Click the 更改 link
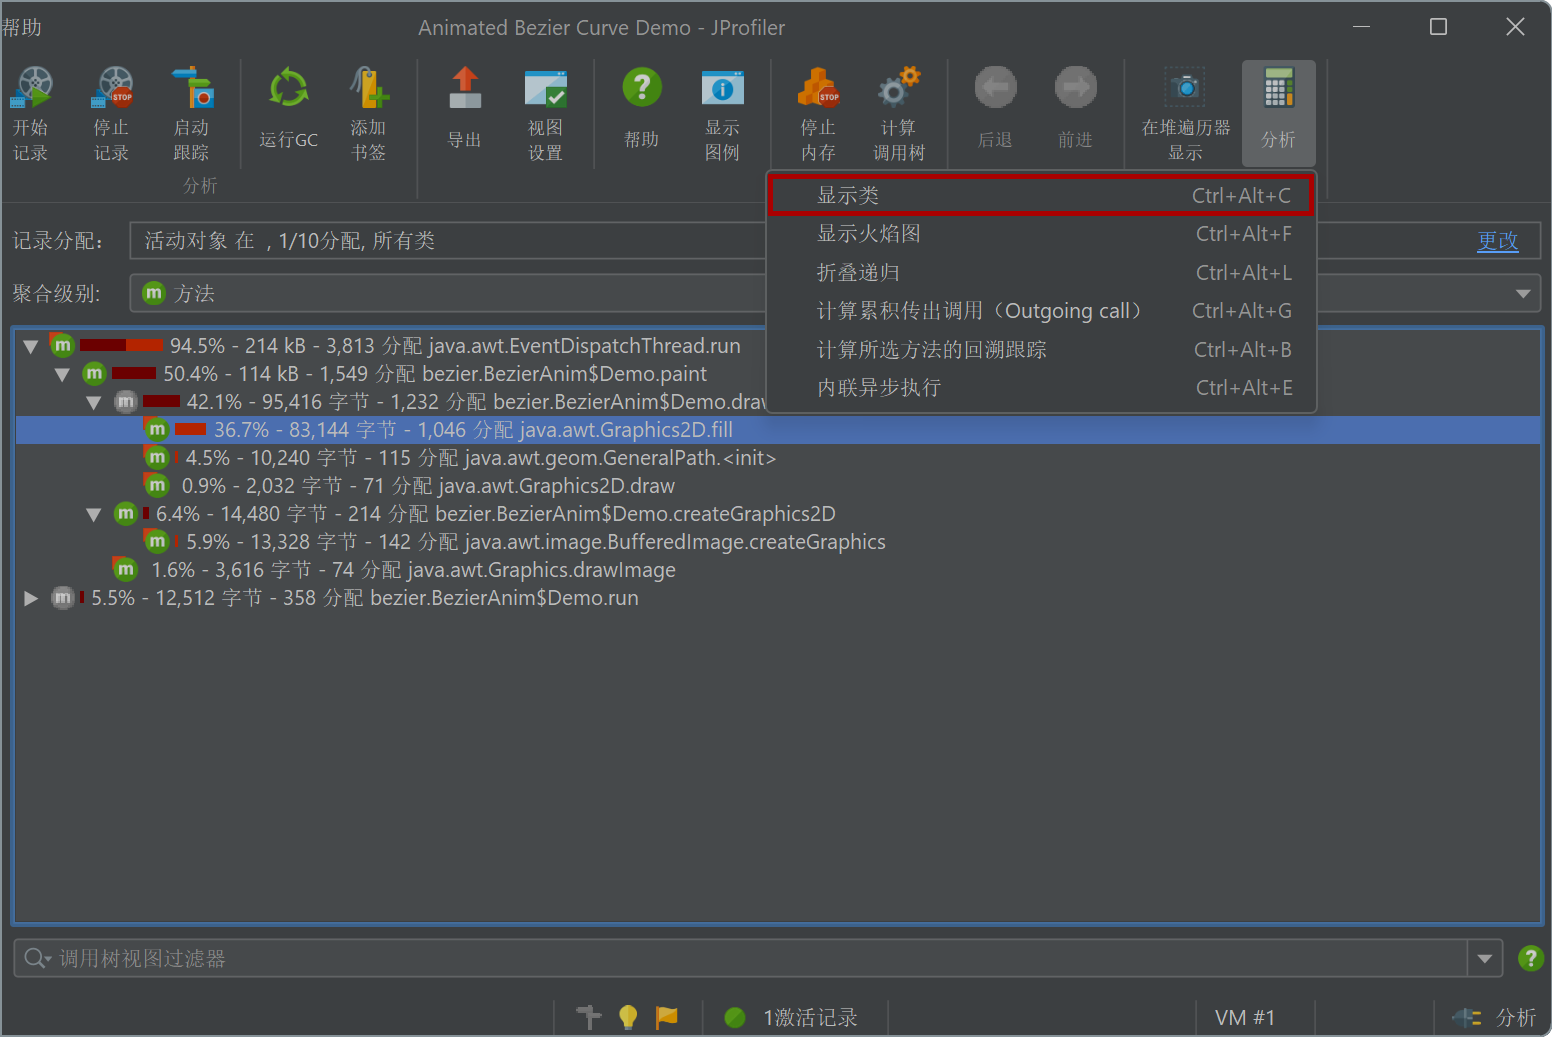This screenshot has width=1552, height=1037. pyautogui.click(x=1498, y=240)
